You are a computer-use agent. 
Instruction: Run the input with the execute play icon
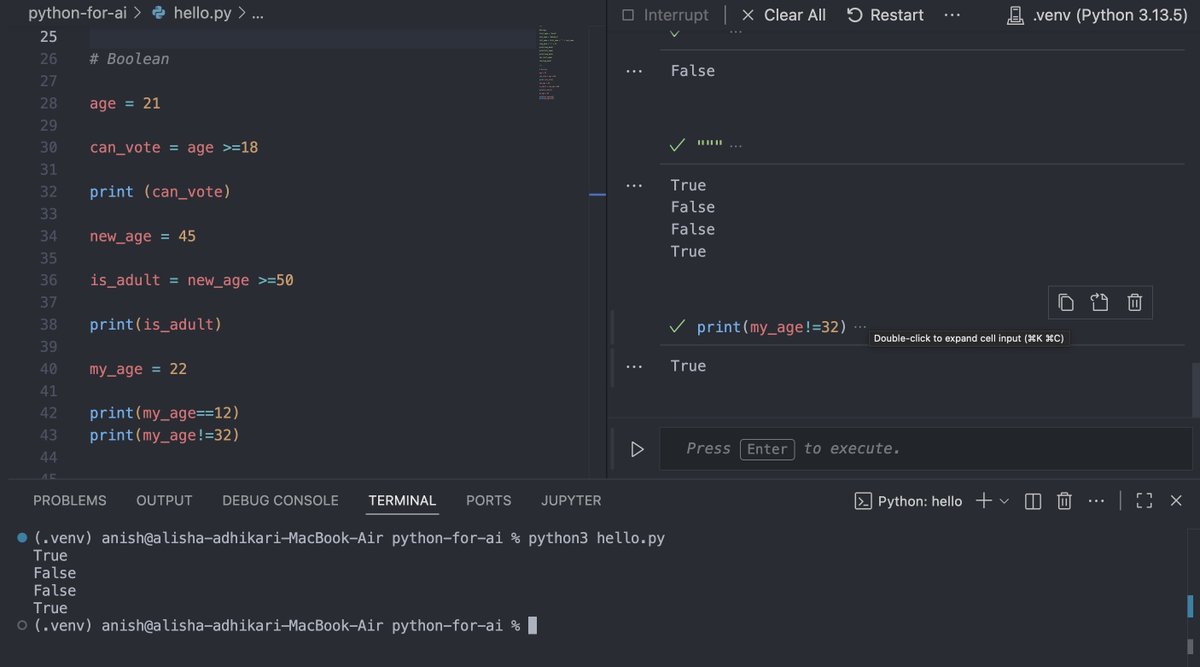[637, 449]
